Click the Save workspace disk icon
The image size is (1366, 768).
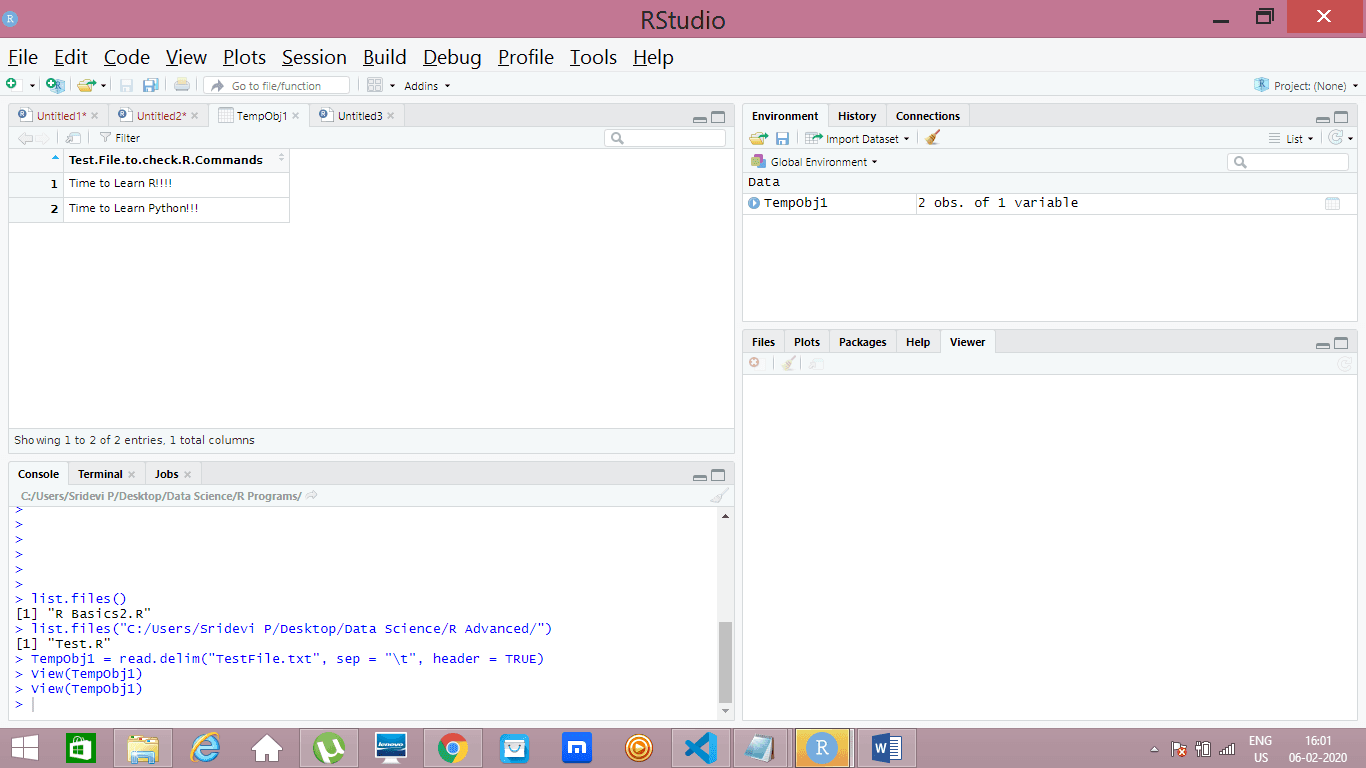tap(782, 138)
